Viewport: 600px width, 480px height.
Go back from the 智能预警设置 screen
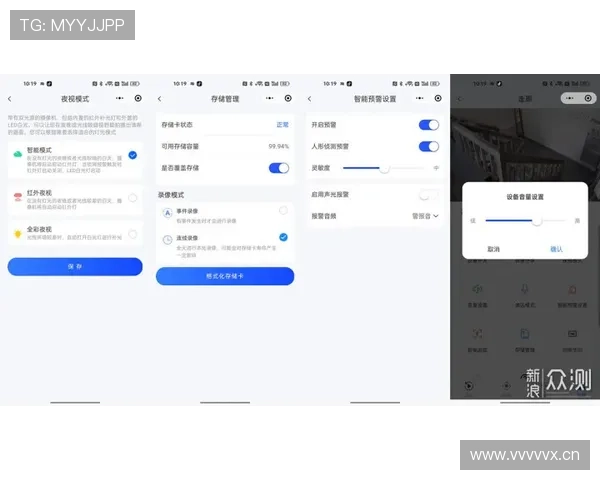point(310,99)
